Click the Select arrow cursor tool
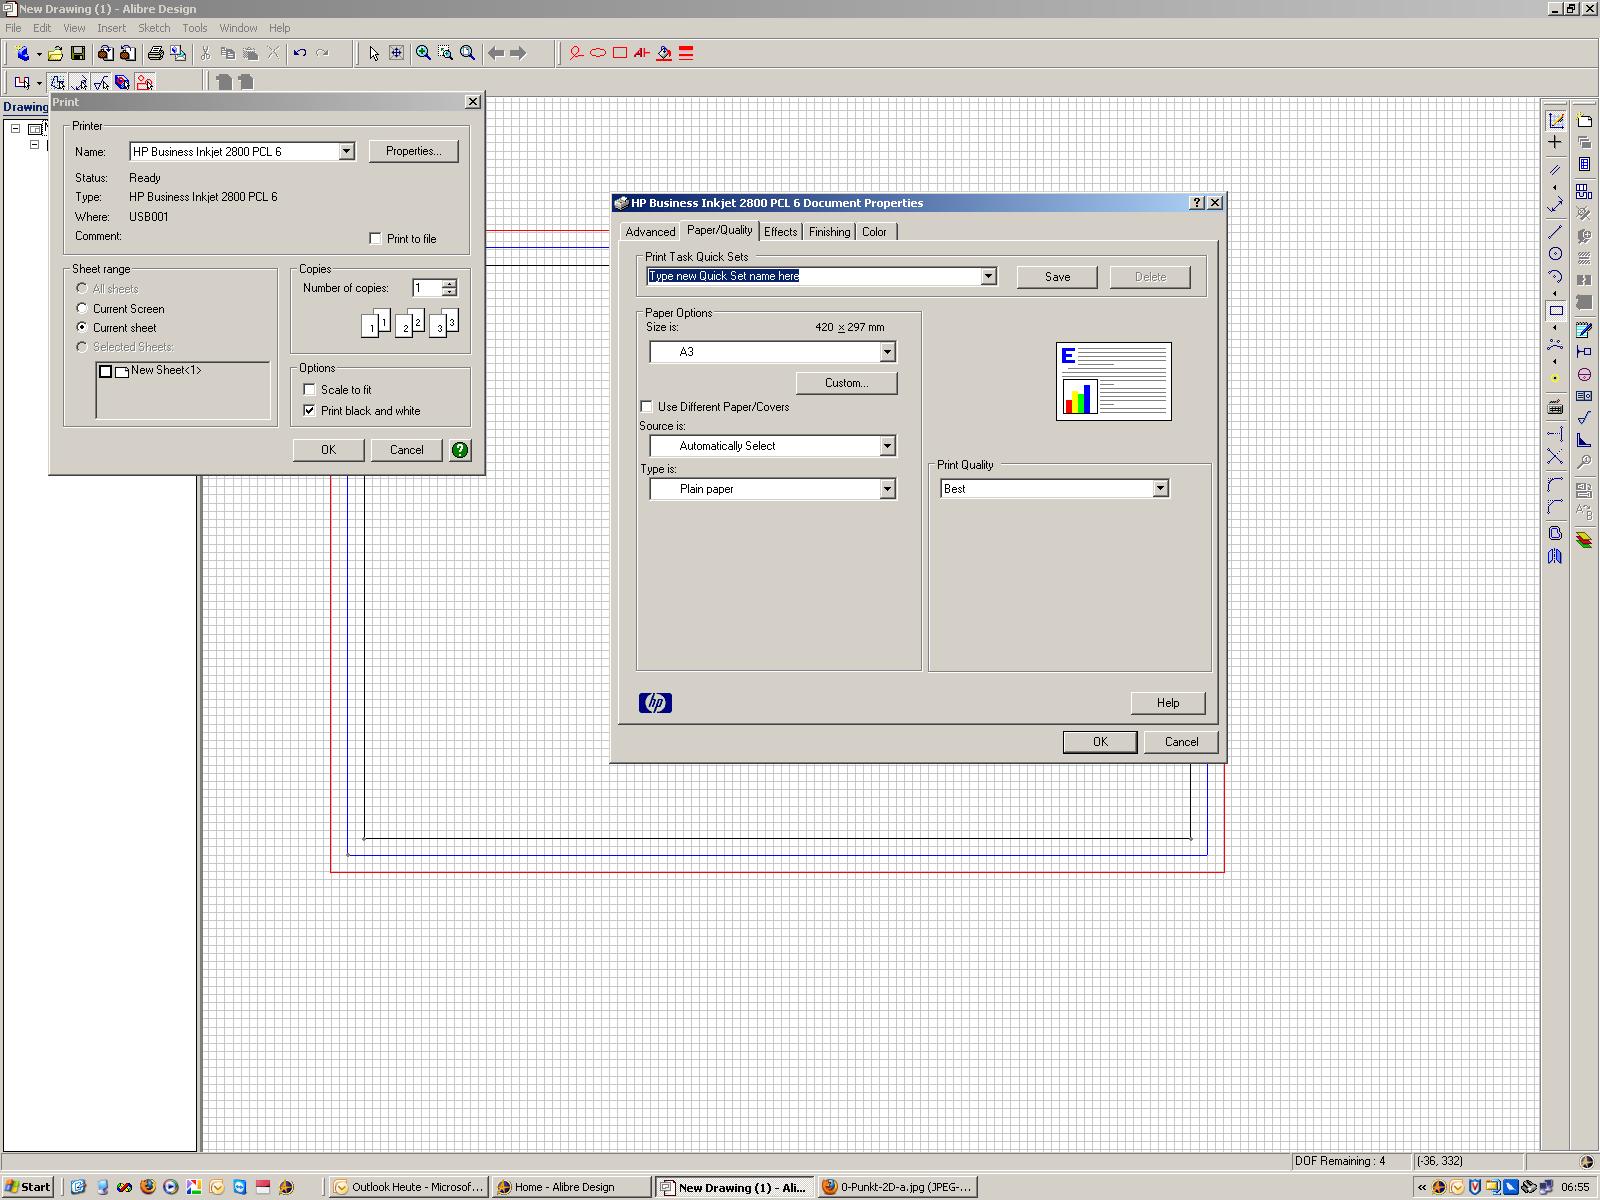The width and height of the screenshot is (1600, 1200). (374, 53)
